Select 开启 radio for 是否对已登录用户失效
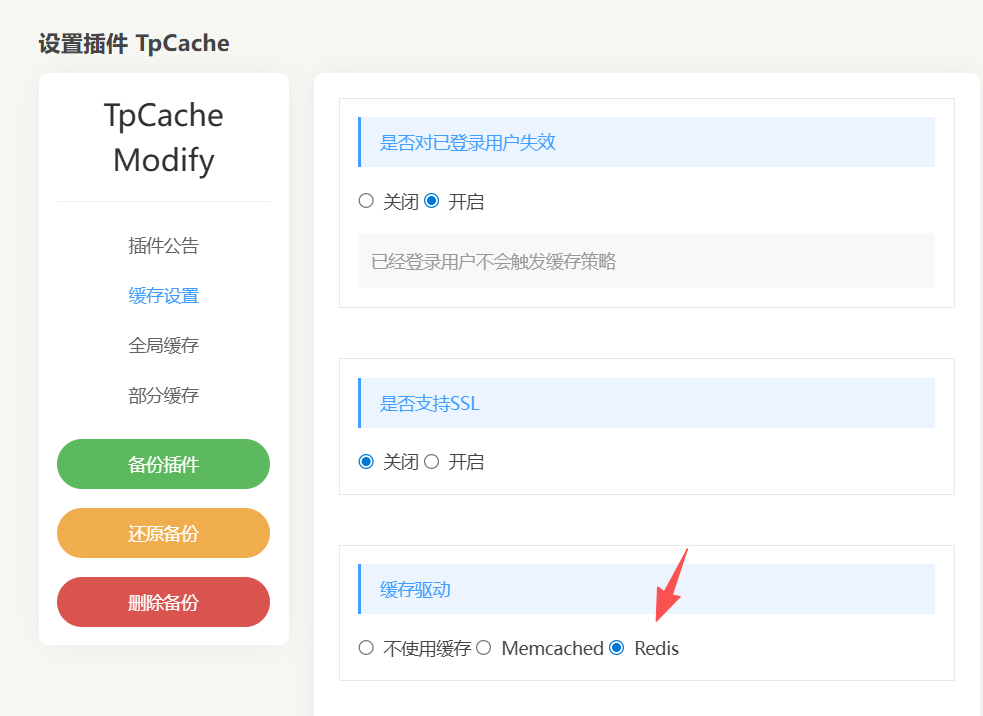 431,201
